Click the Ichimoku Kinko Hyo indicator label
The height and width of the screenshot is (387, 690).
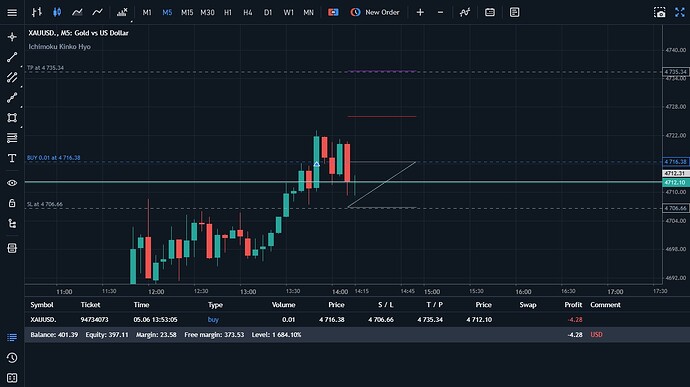coord(59,47)
